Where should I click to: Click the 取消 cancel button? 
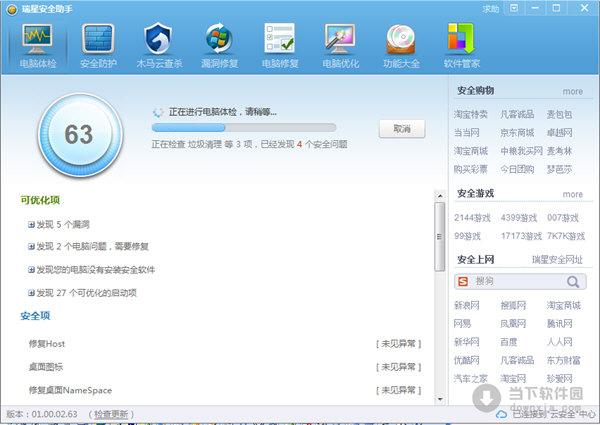[x=402, y=129]
